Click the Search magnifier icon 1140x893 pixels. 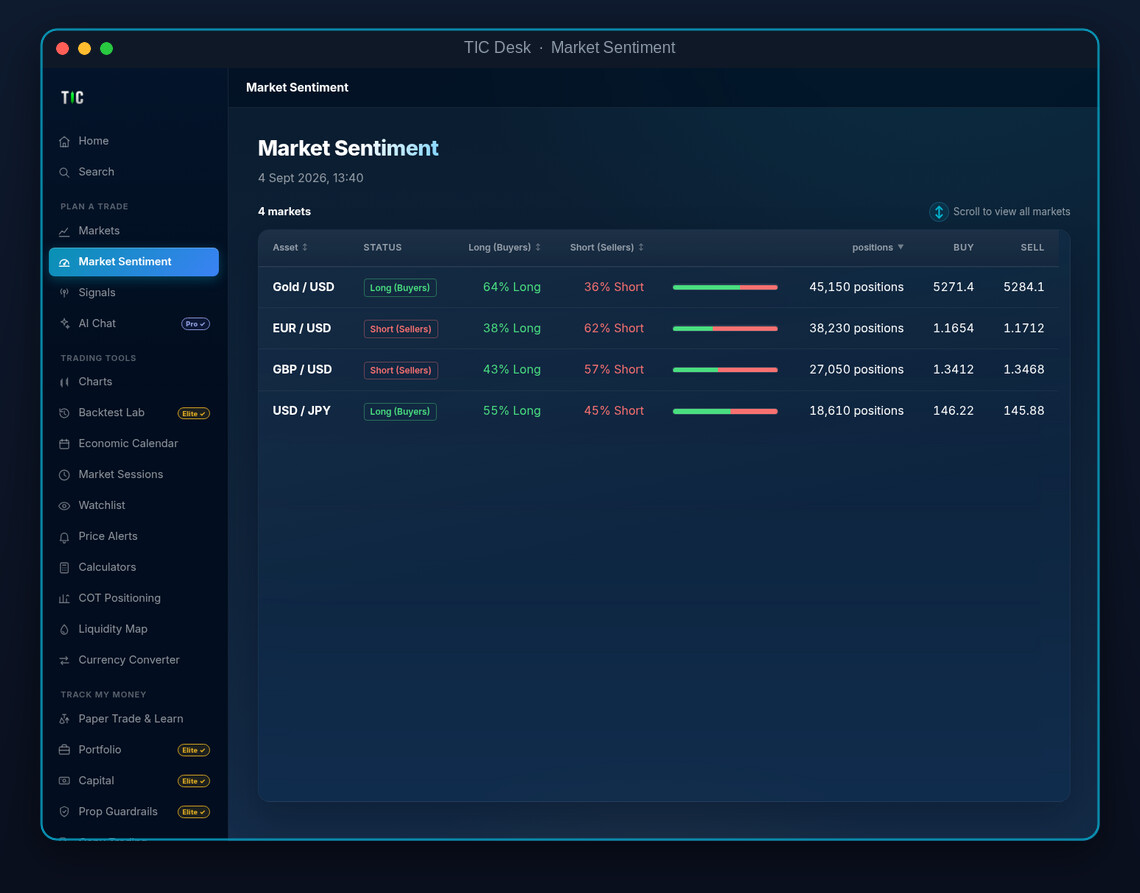tap(64, 172)
